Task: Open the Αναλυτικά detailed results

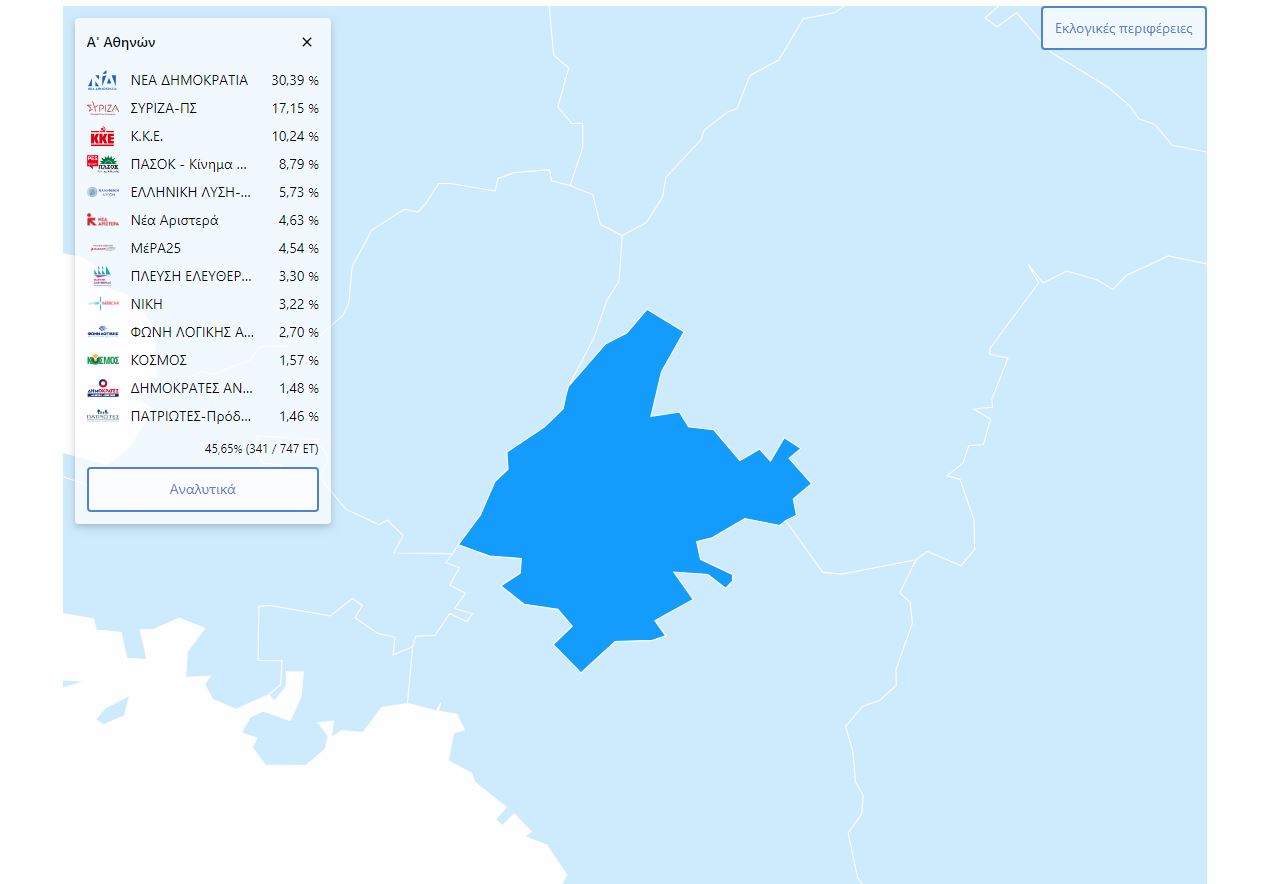Action: tap(203, 490)
